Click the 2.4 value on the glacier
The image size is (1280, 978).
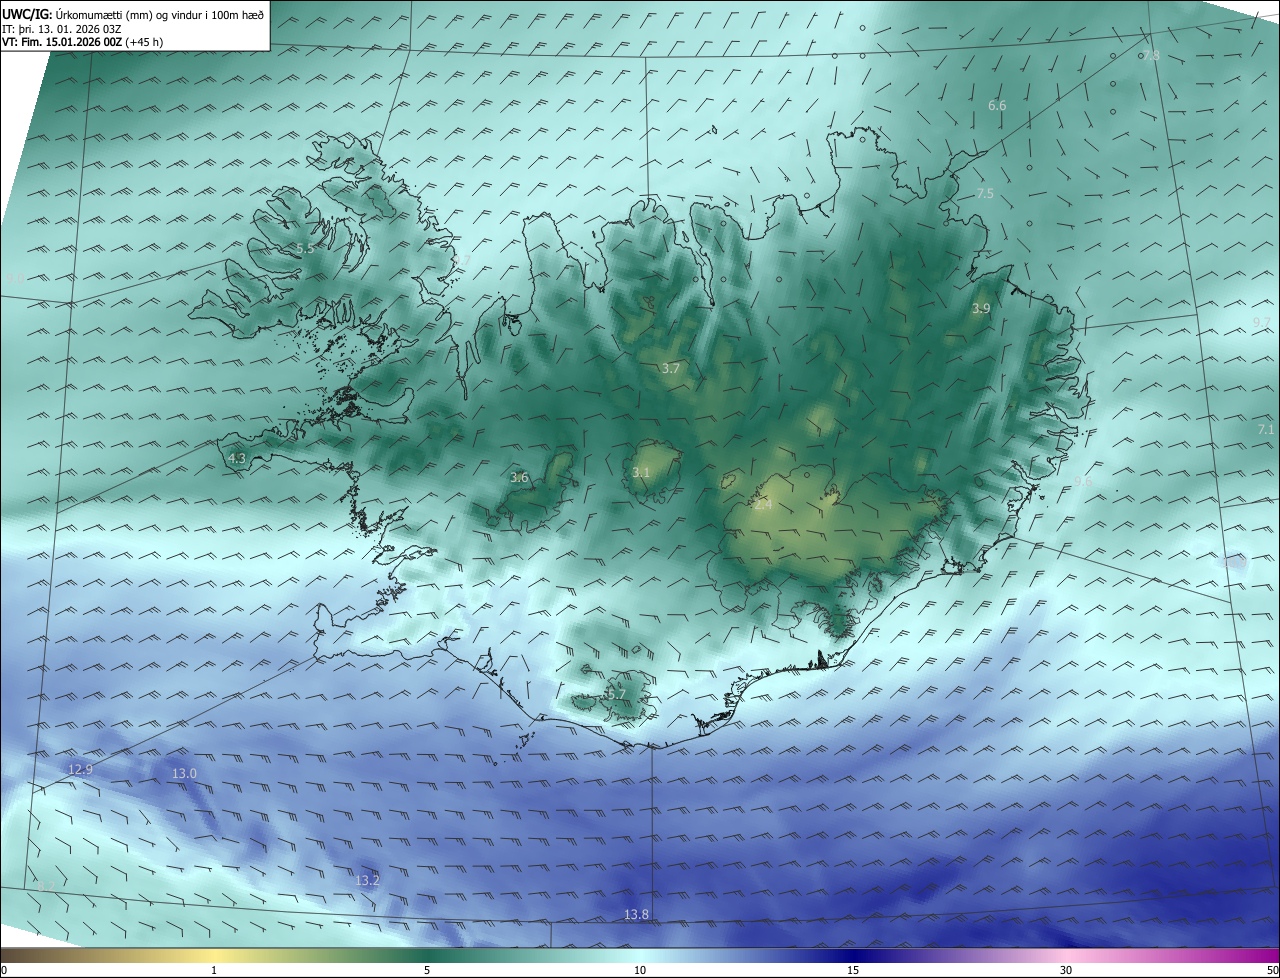click(763, 505)
